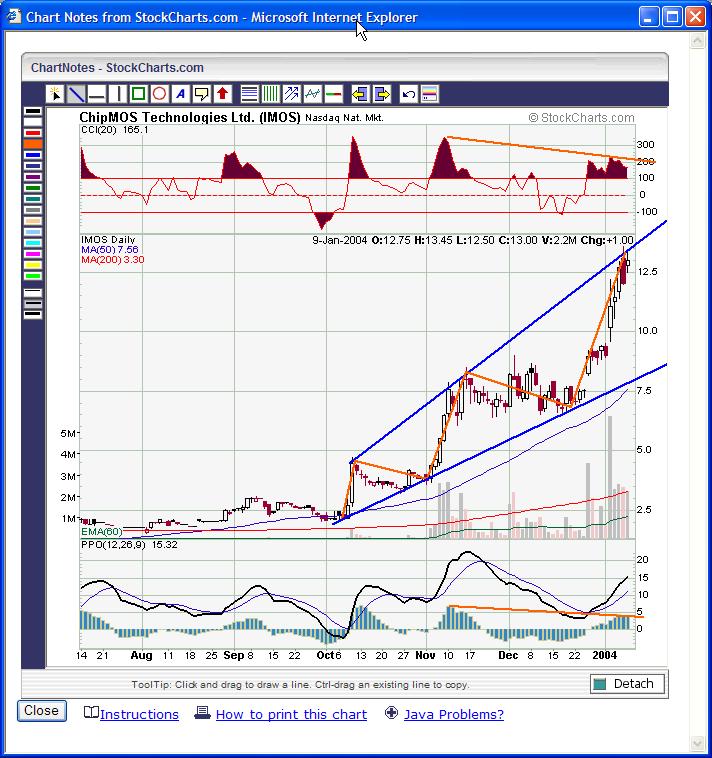Select the red circle drawing tool
Image resolution: width=712 pixels, height=758 pixels.
pyautogui.click(x=159, y=94)
